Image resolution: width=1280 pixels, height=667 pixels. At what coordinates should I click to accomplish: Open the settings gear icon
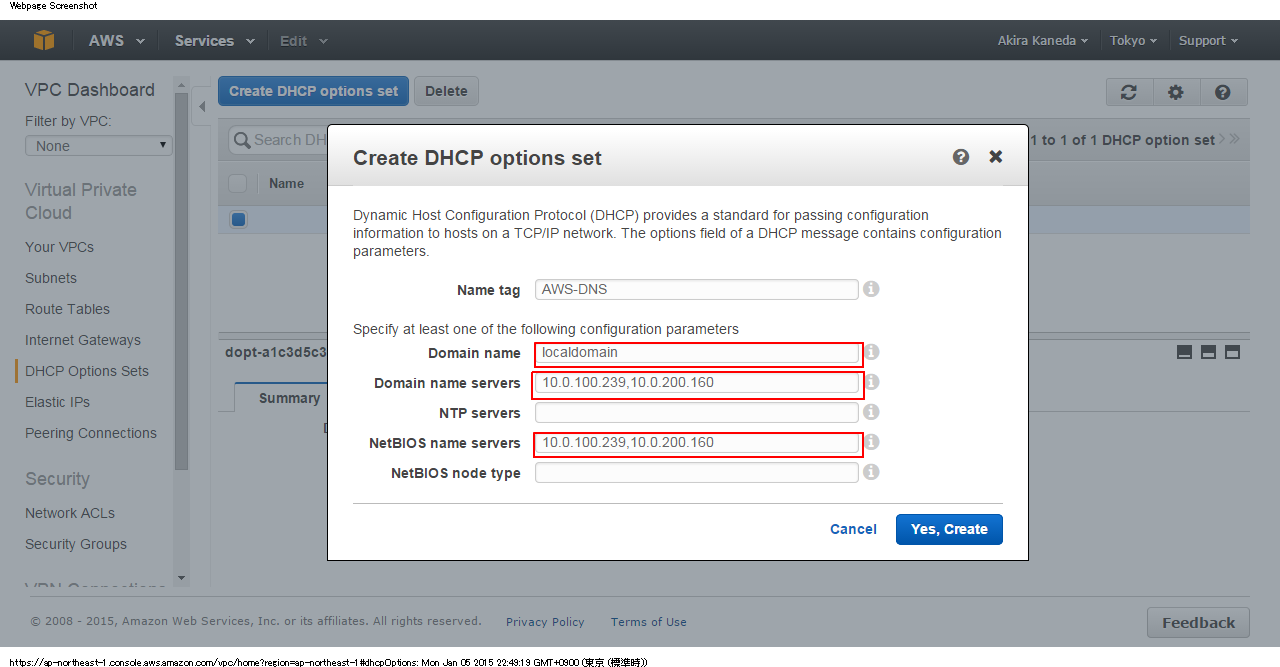1176,92
